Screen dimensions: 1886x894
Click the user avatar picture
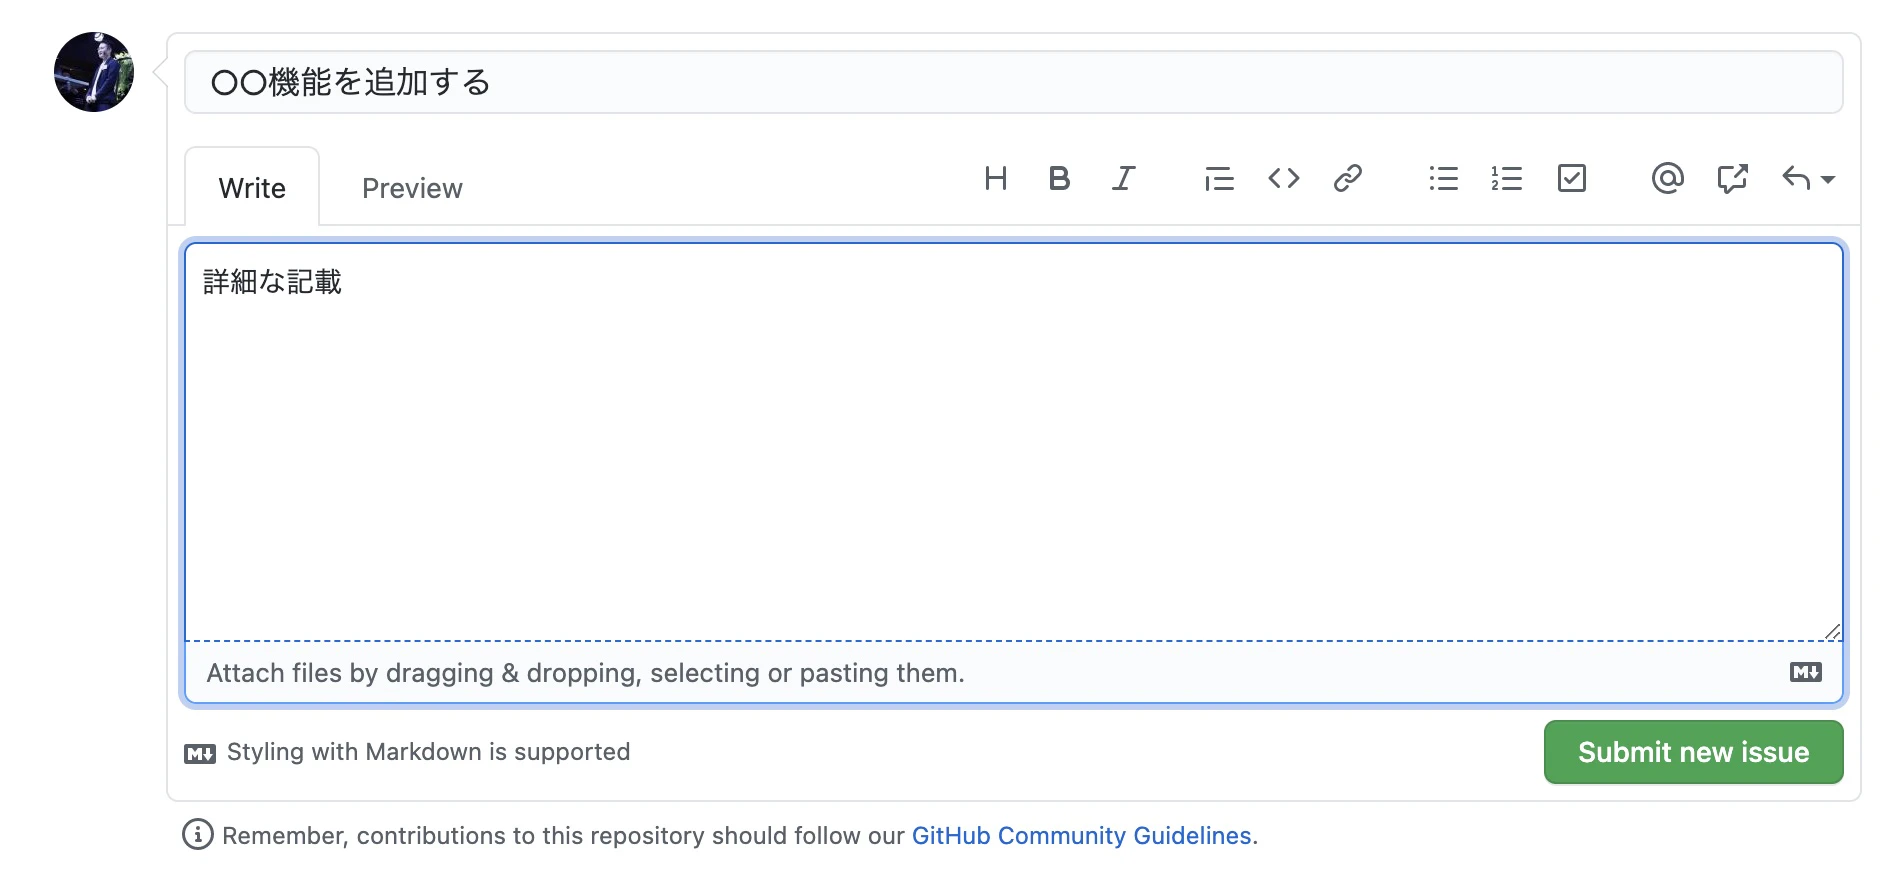94,72
